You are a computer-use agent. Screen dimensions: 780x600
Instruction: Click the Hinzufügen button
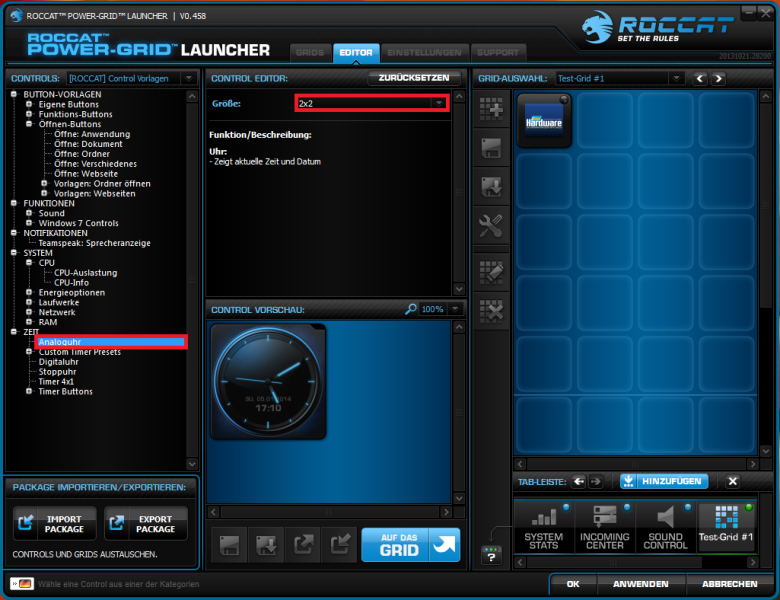pyautogui.click(x=664, y=481)
